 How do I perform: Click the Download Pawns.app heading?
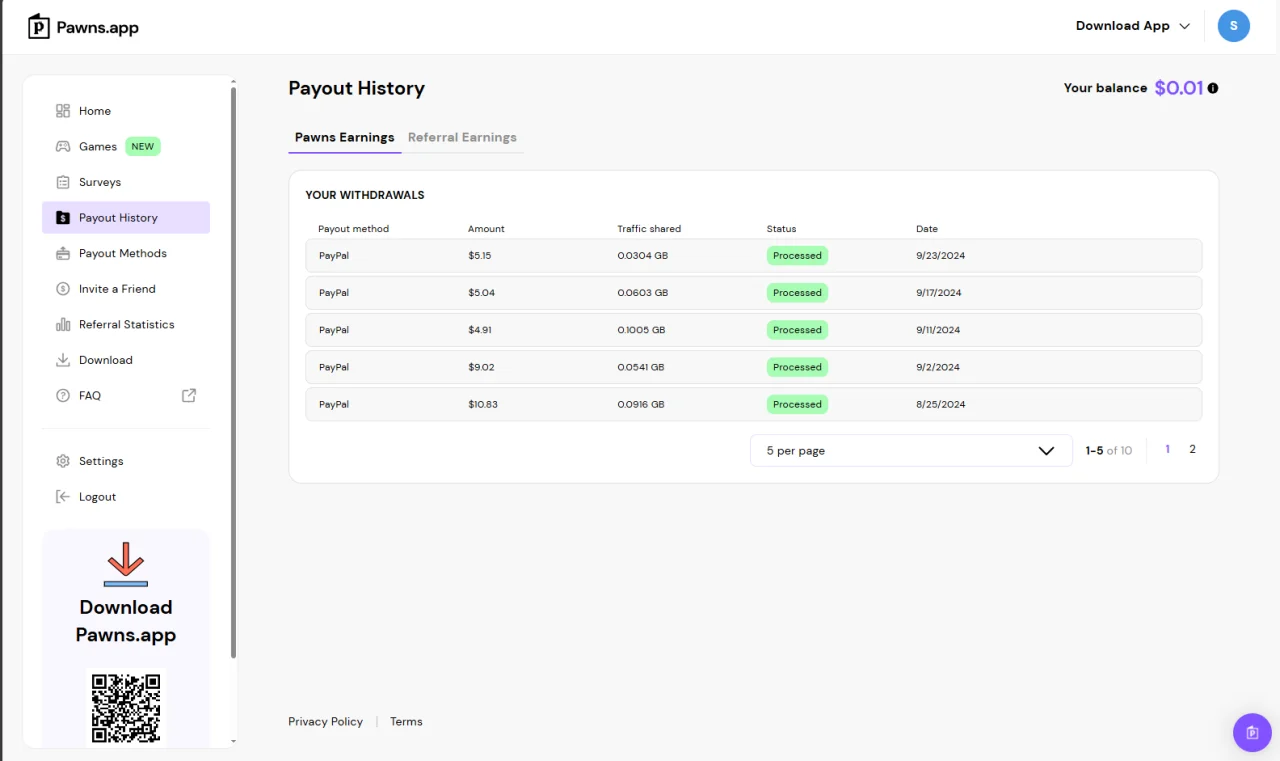(126, 621)
